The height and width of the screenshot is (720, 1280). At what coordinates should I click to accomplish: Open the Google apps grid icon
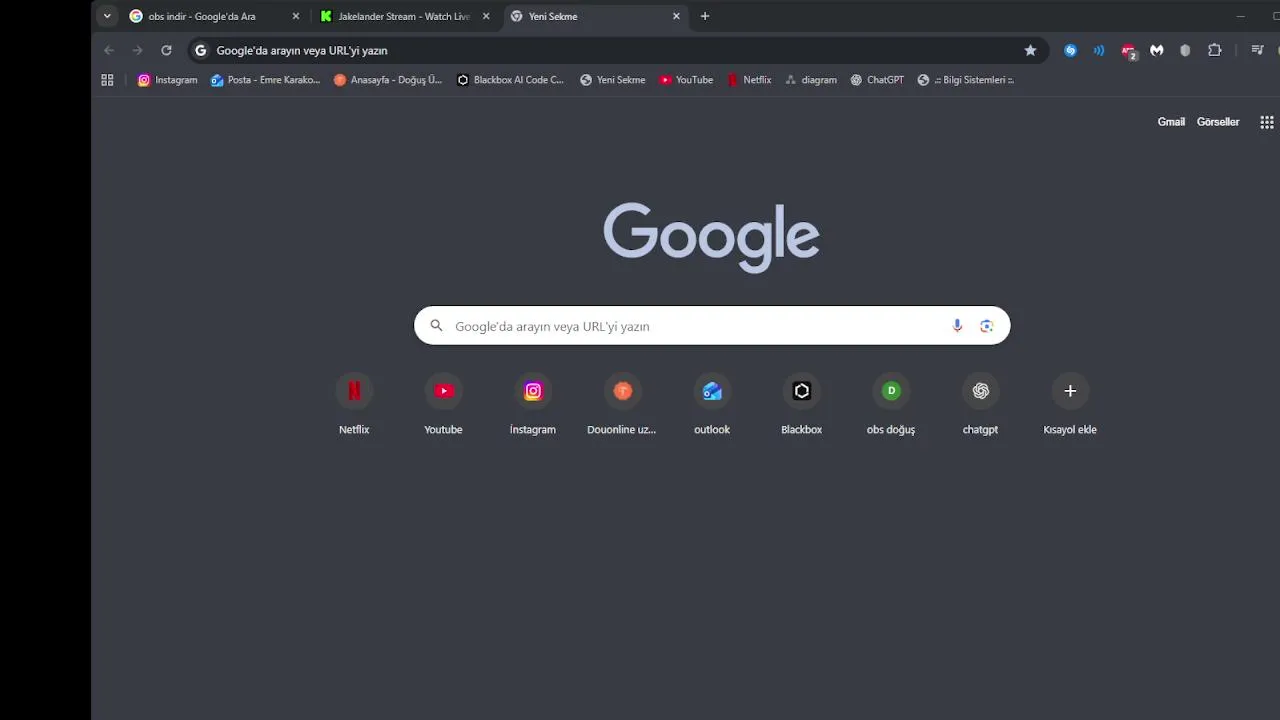(1267, 122)
